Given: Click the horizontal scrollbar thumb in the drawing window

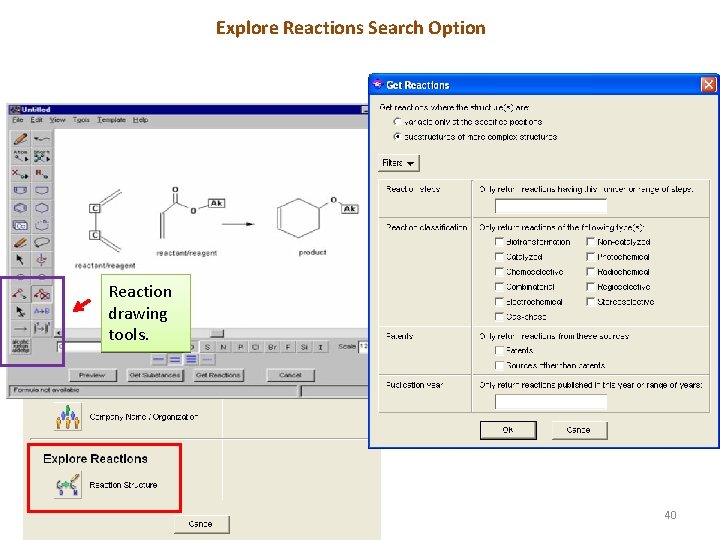Looking at the screenshot, I should (x=217, y=333).
